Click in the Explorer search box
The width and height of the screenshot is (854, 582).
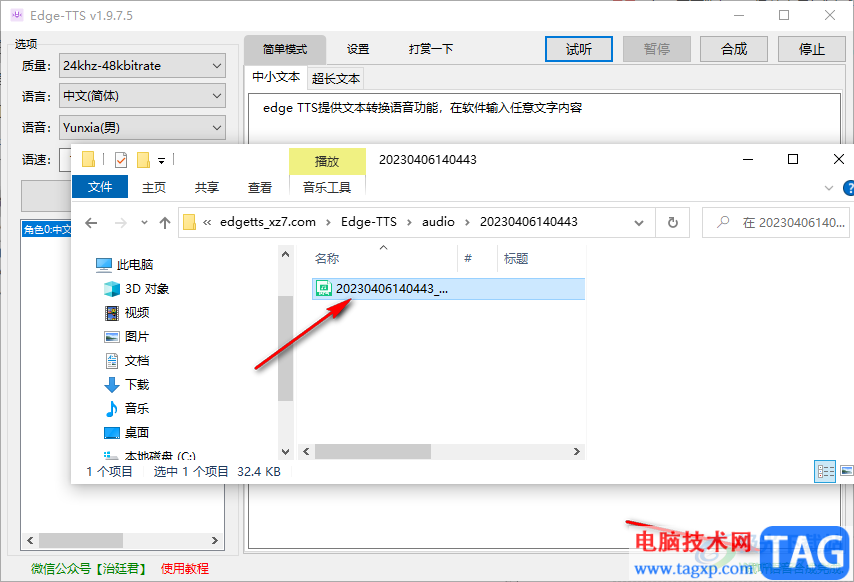coord(776,223)
